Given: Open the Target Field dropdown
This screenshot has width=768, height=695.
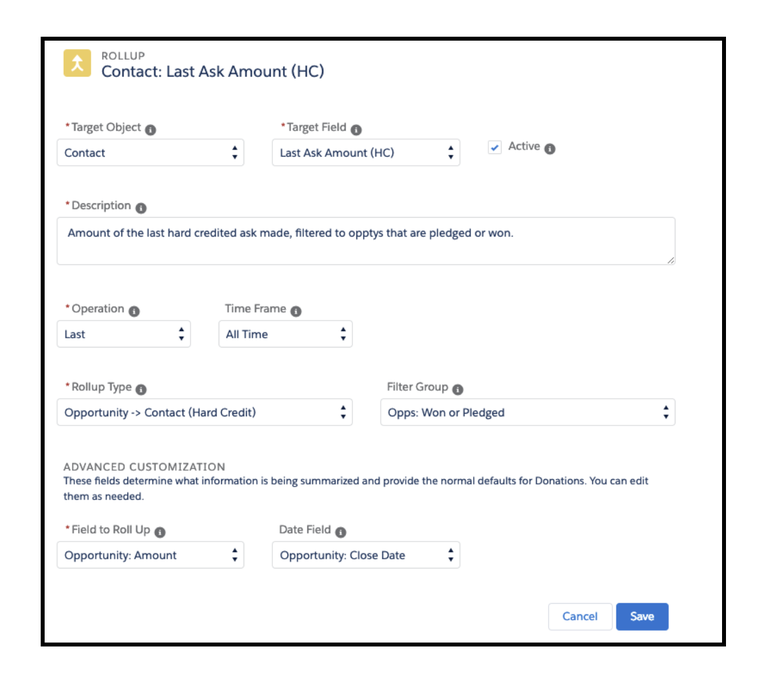Looking at the screenshot, I should tap(366, 153).
